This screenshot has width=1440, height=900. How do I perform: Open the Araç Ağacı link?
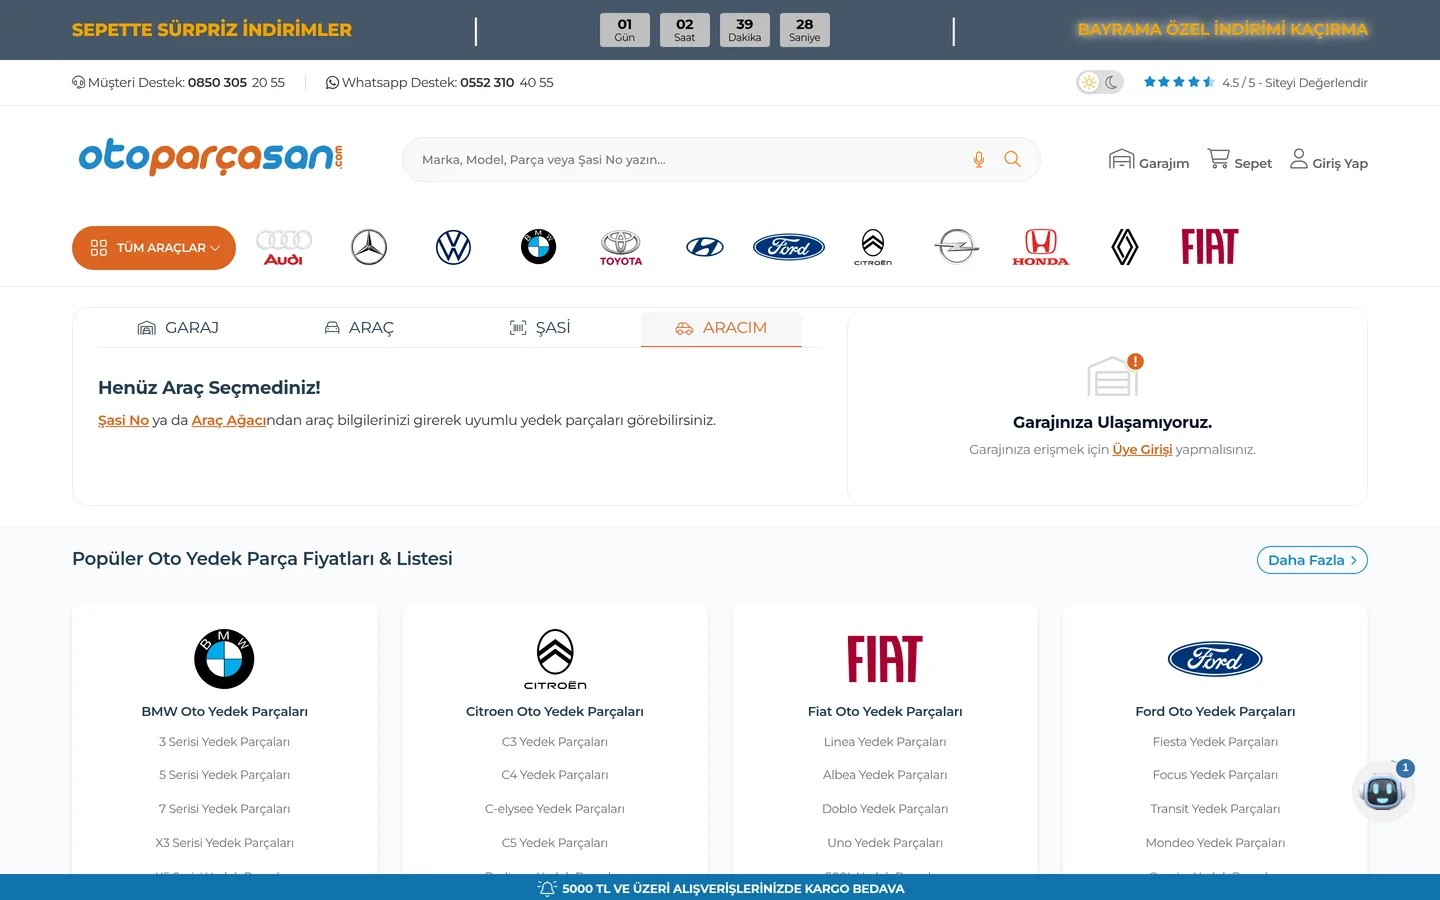click(x=229, y=420)
